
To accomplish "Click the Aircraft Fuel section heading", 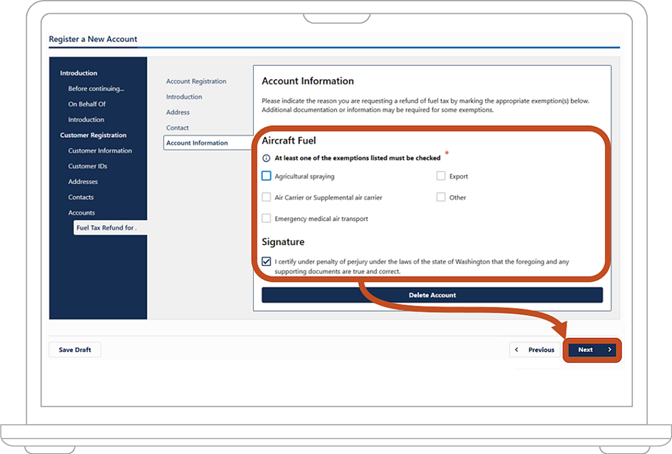I will (289, 141).
